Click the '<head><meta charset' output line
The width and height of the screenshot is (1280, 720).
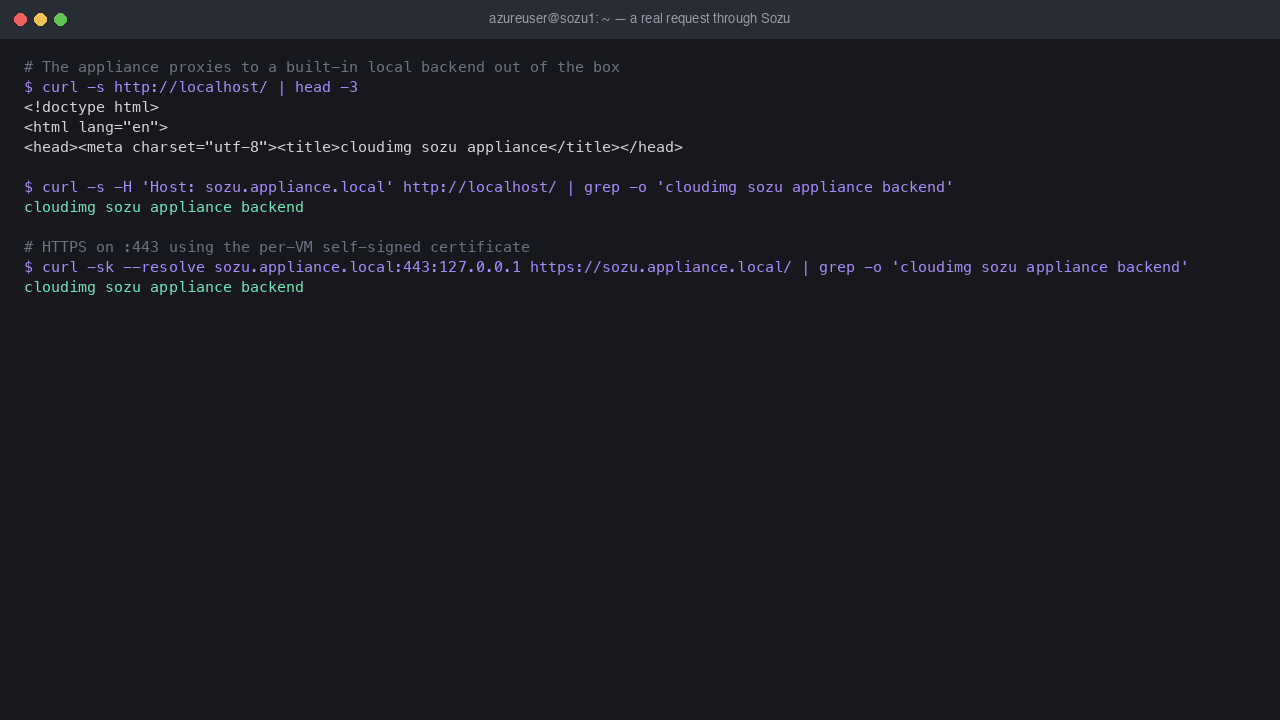tap(353, 147)
